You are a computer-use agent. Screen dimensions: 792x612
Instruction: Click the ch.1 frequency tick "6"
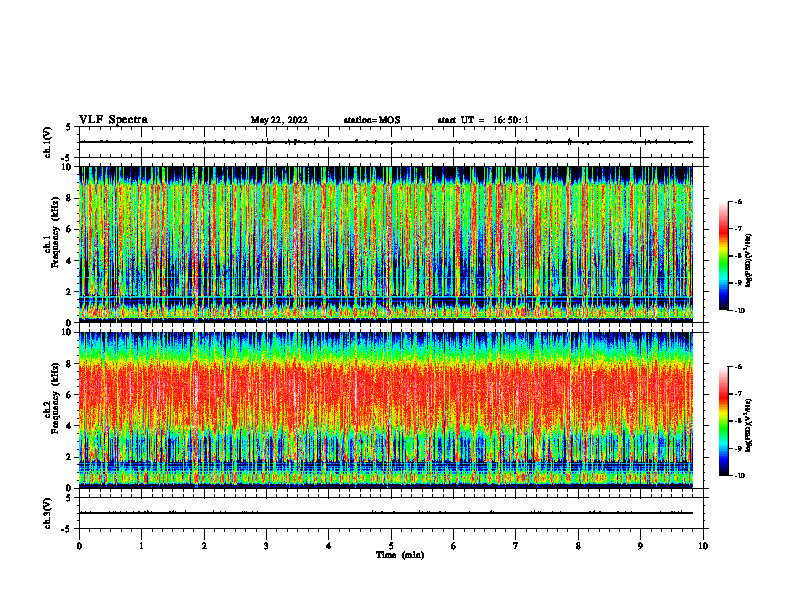[x=69, y=230]
